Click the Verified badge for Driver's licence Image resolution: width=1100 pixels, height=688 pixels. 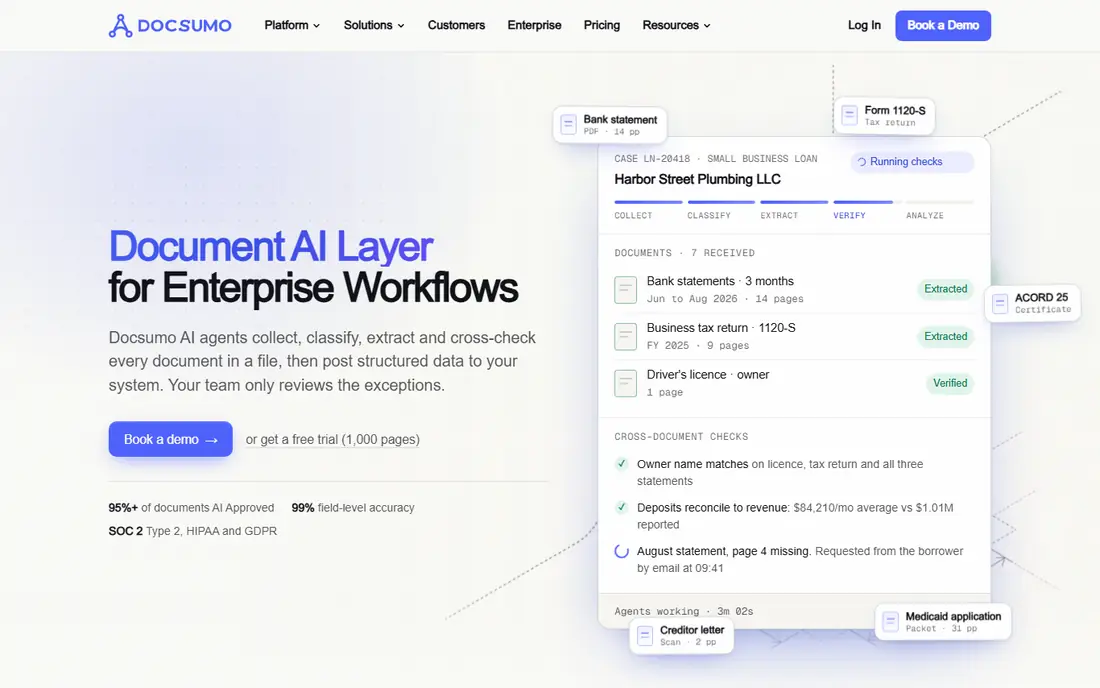[950, 384]
